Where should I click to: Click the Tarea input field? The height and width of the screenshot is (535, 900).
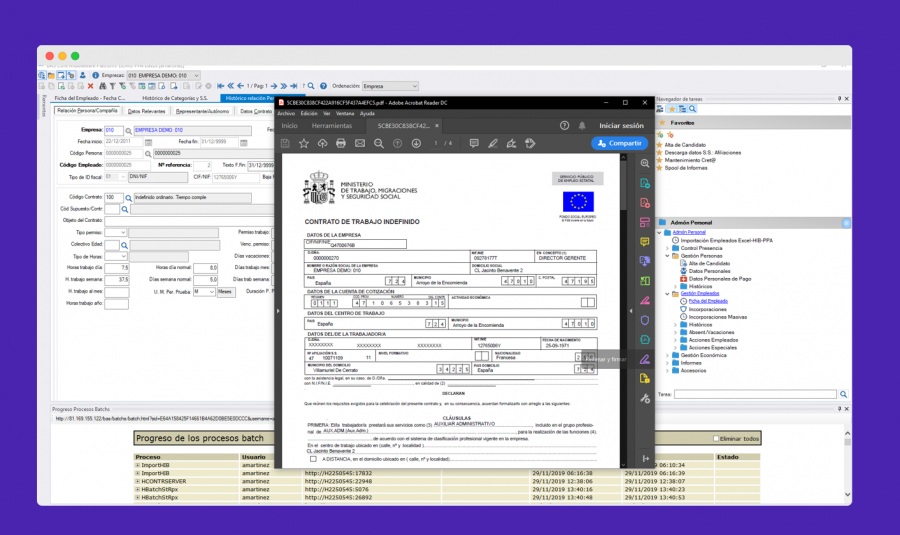(x=755, y=394)
